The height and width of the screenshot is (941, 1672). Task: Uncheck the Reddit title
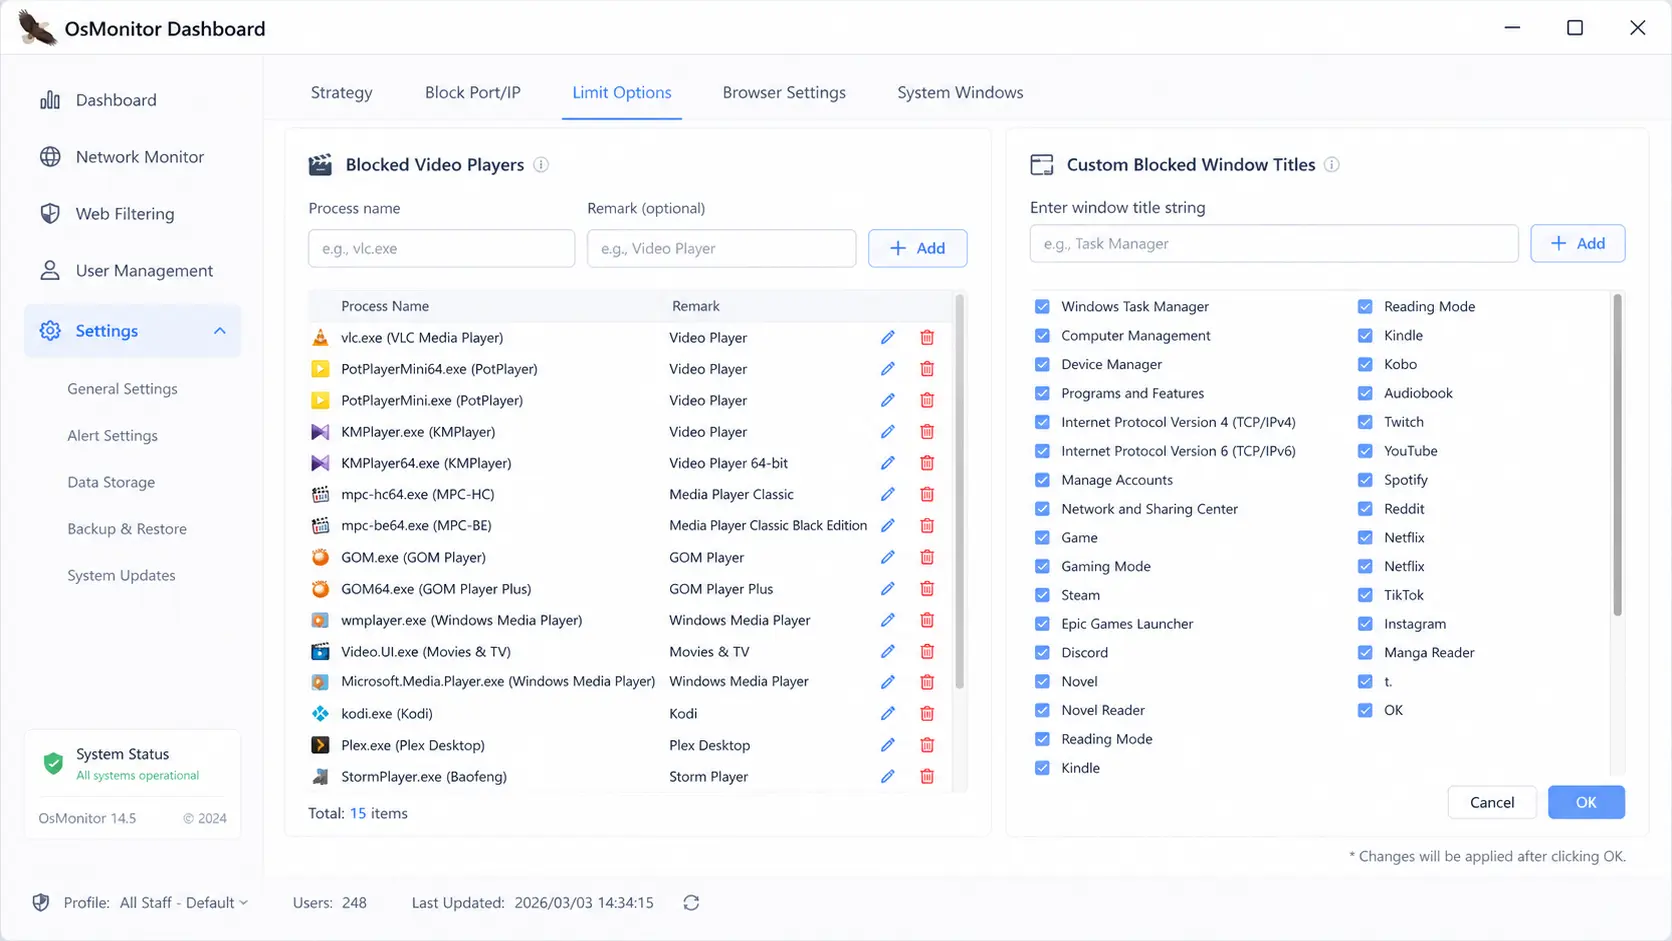1365,509
